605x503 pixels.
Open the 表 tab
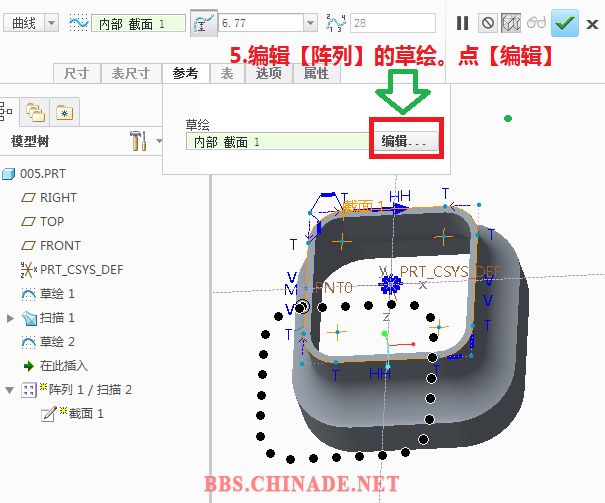227,73
